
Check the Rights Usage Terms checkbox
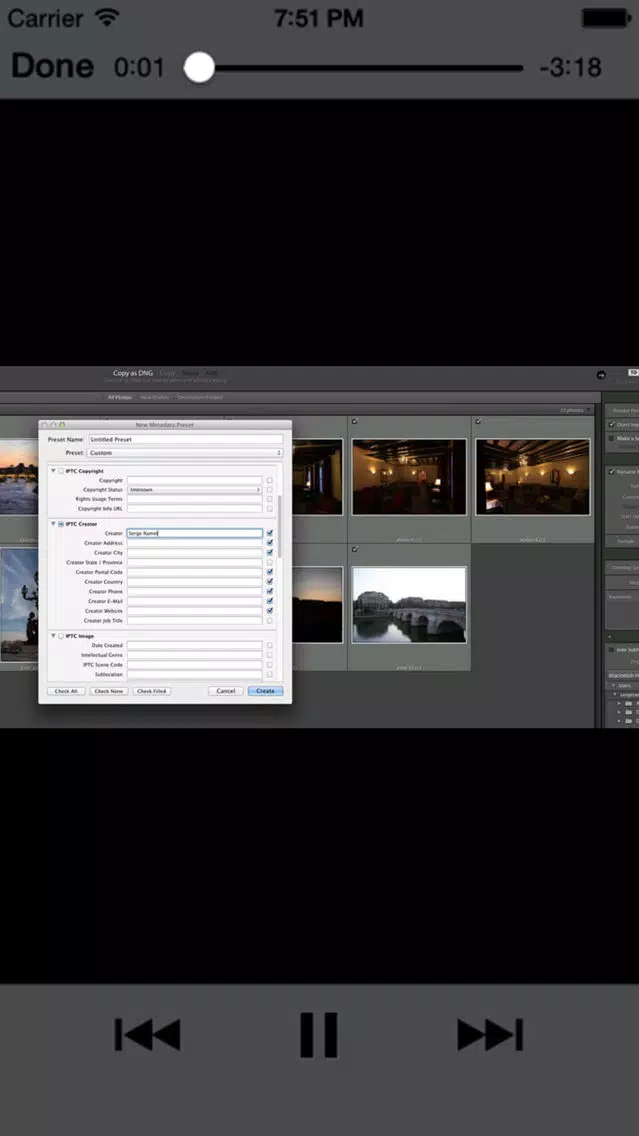click(x=270, y=499)
